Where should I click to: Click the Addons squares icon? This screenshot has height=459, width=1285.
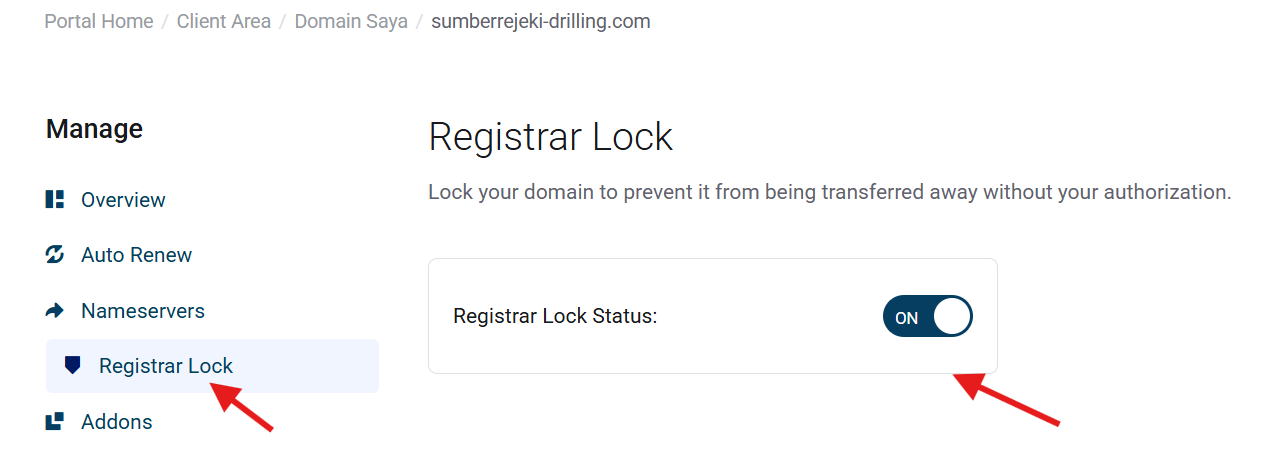pos(55,422)
